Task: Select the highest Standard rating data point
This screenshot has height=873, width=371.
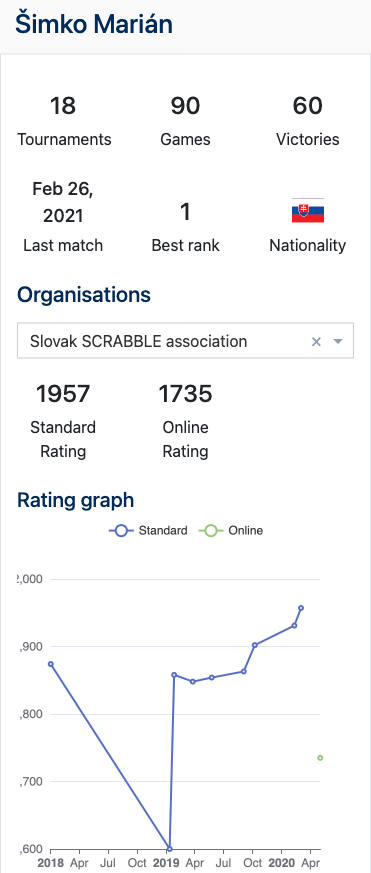Action: (x=301, y=608)
